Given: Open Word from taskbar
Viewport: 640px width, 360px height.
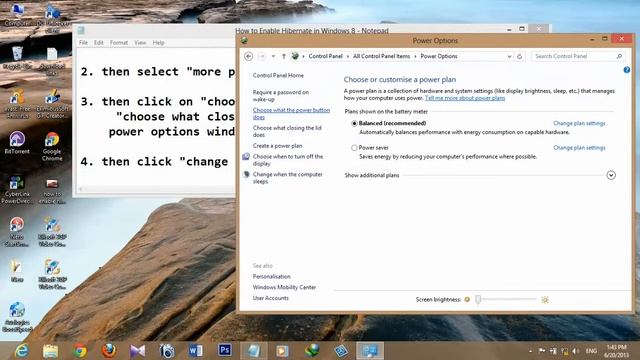Looking at the screenshot, I should [x=196, y=351].
